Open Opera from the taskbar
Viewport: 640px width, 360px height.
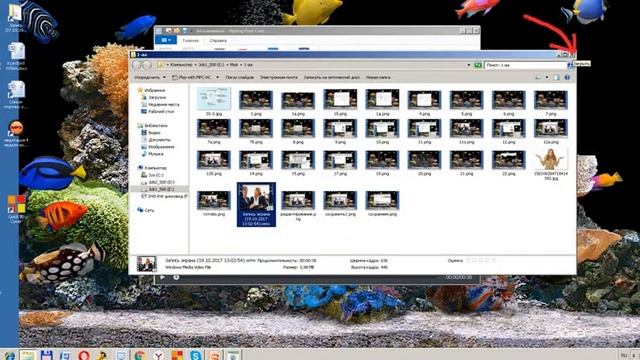click(x=84, y=356)
